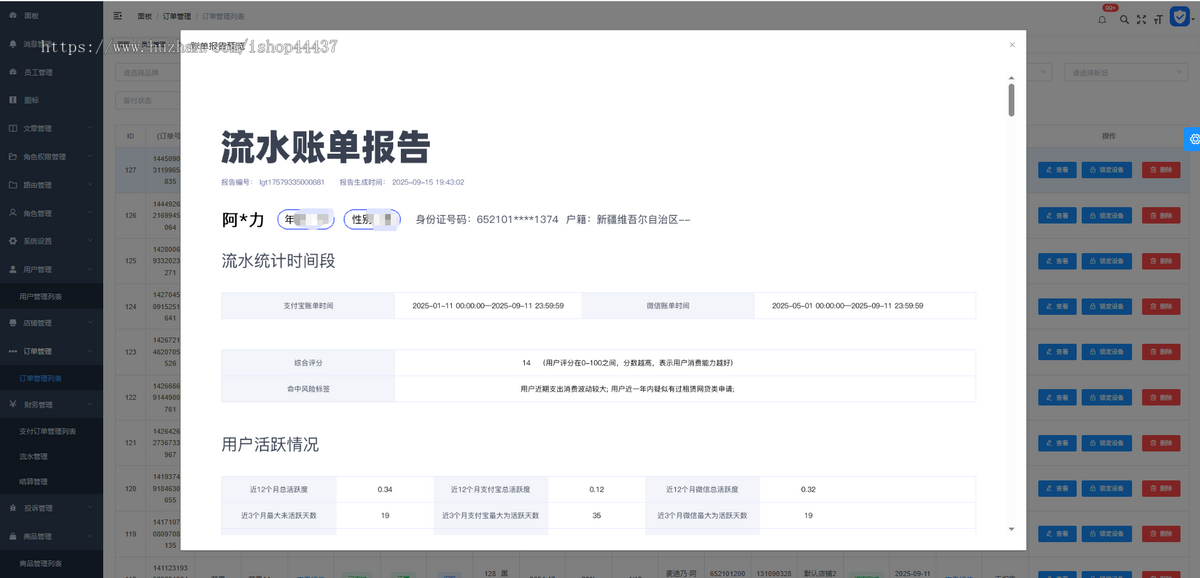Image resolution: width=1200 pixels, height=578 pixels.
Task: Click the 员工管理 sidebar icon
Action: (x=13, y=72)
